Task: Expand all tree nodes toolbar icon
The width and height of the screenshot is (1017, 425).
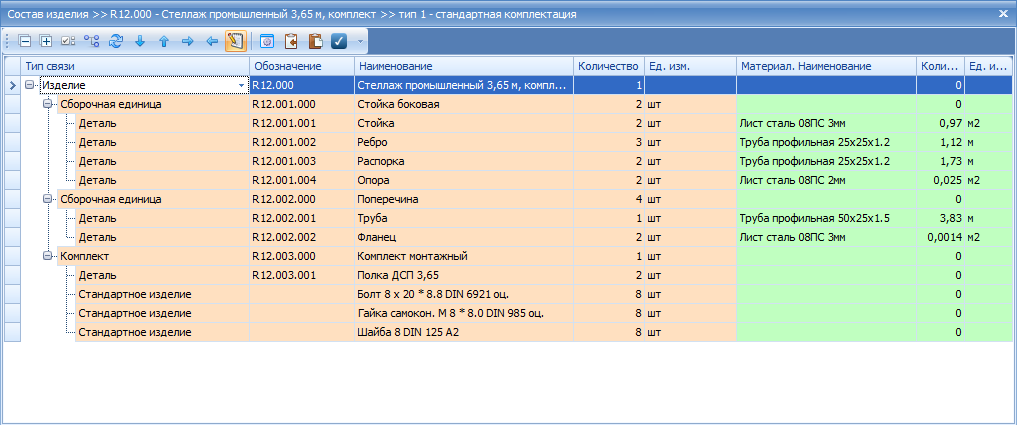Action: click(46, 42)
